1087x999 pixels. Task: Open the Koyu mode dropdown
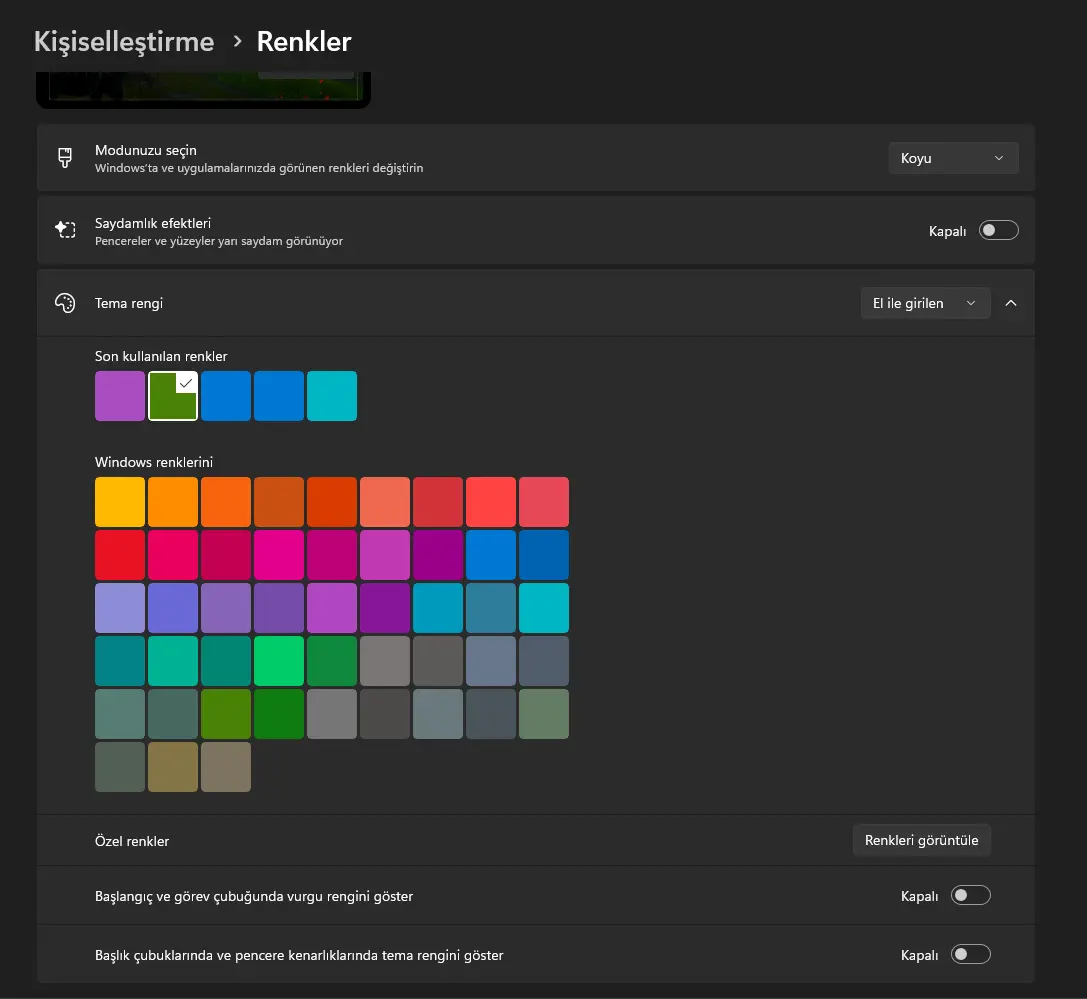tap(953, 158)
